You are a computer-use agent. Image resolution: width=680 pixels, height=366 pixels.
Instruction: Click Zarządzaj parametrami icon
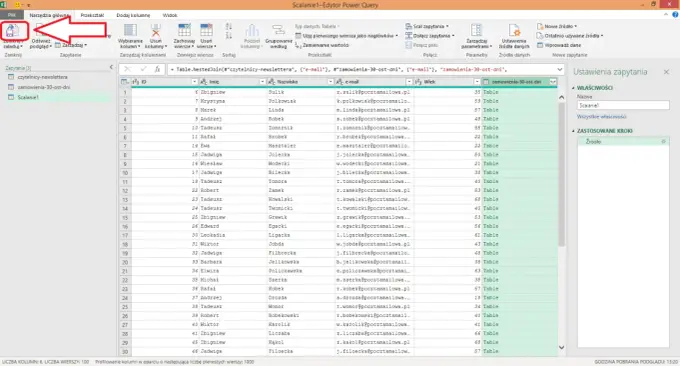tap(476, 30)
